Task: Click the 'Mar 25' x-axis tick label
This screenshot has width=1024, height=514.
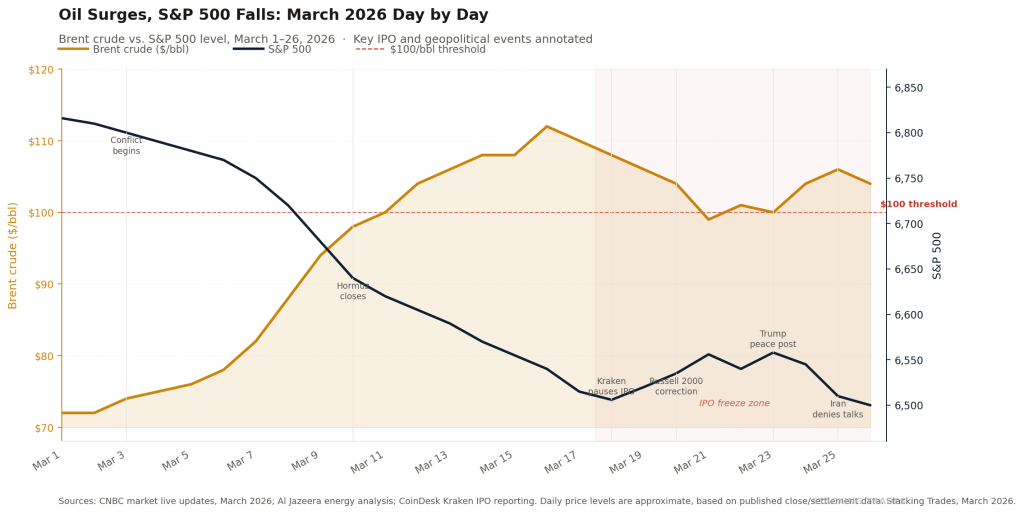Action: click(821, 462)
